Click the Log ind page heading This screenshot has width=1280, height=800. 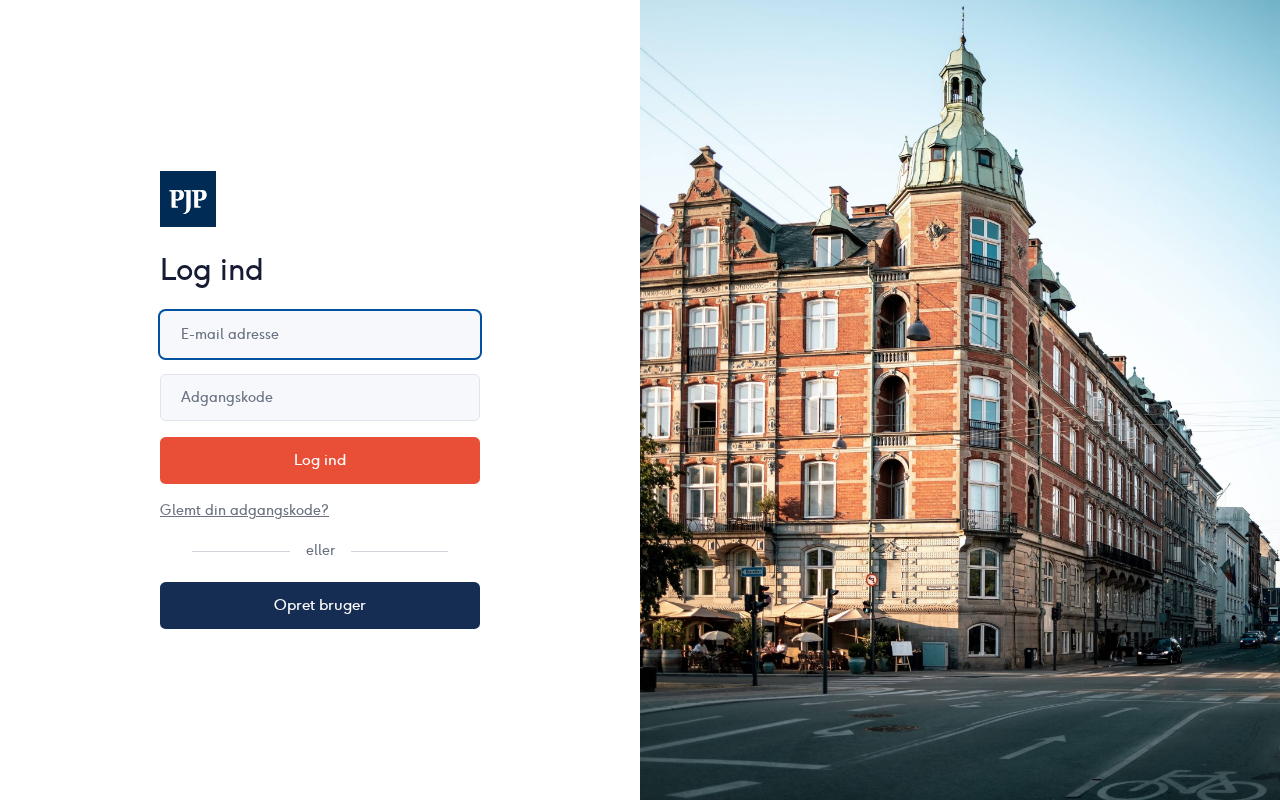tap(212, 270)
